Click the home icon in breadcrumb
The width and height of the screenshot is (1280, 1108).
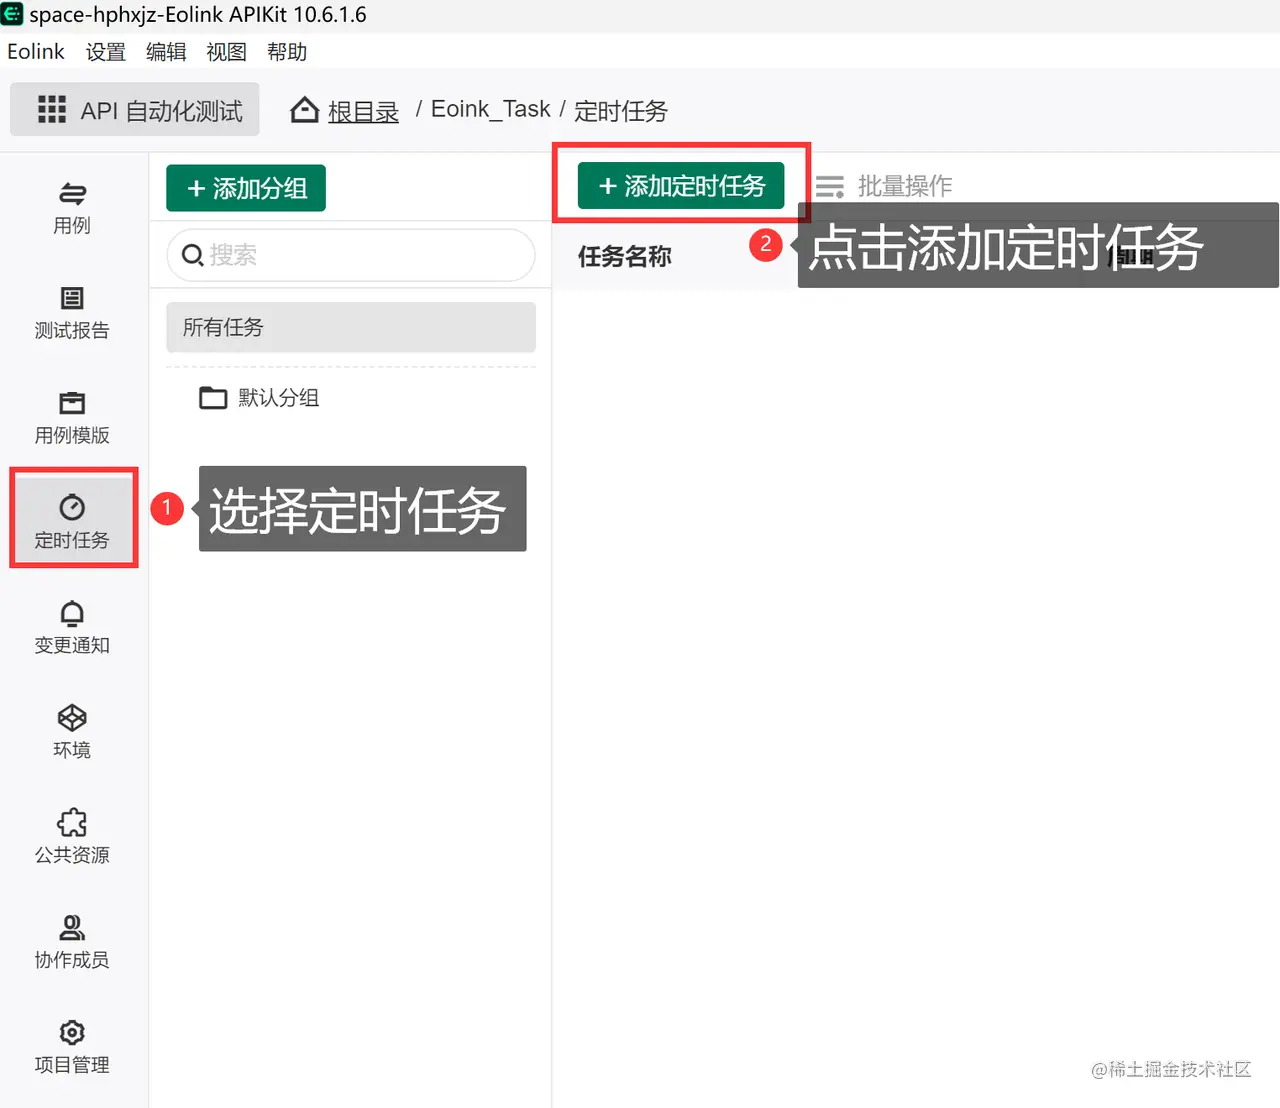(x=304, y=110)
